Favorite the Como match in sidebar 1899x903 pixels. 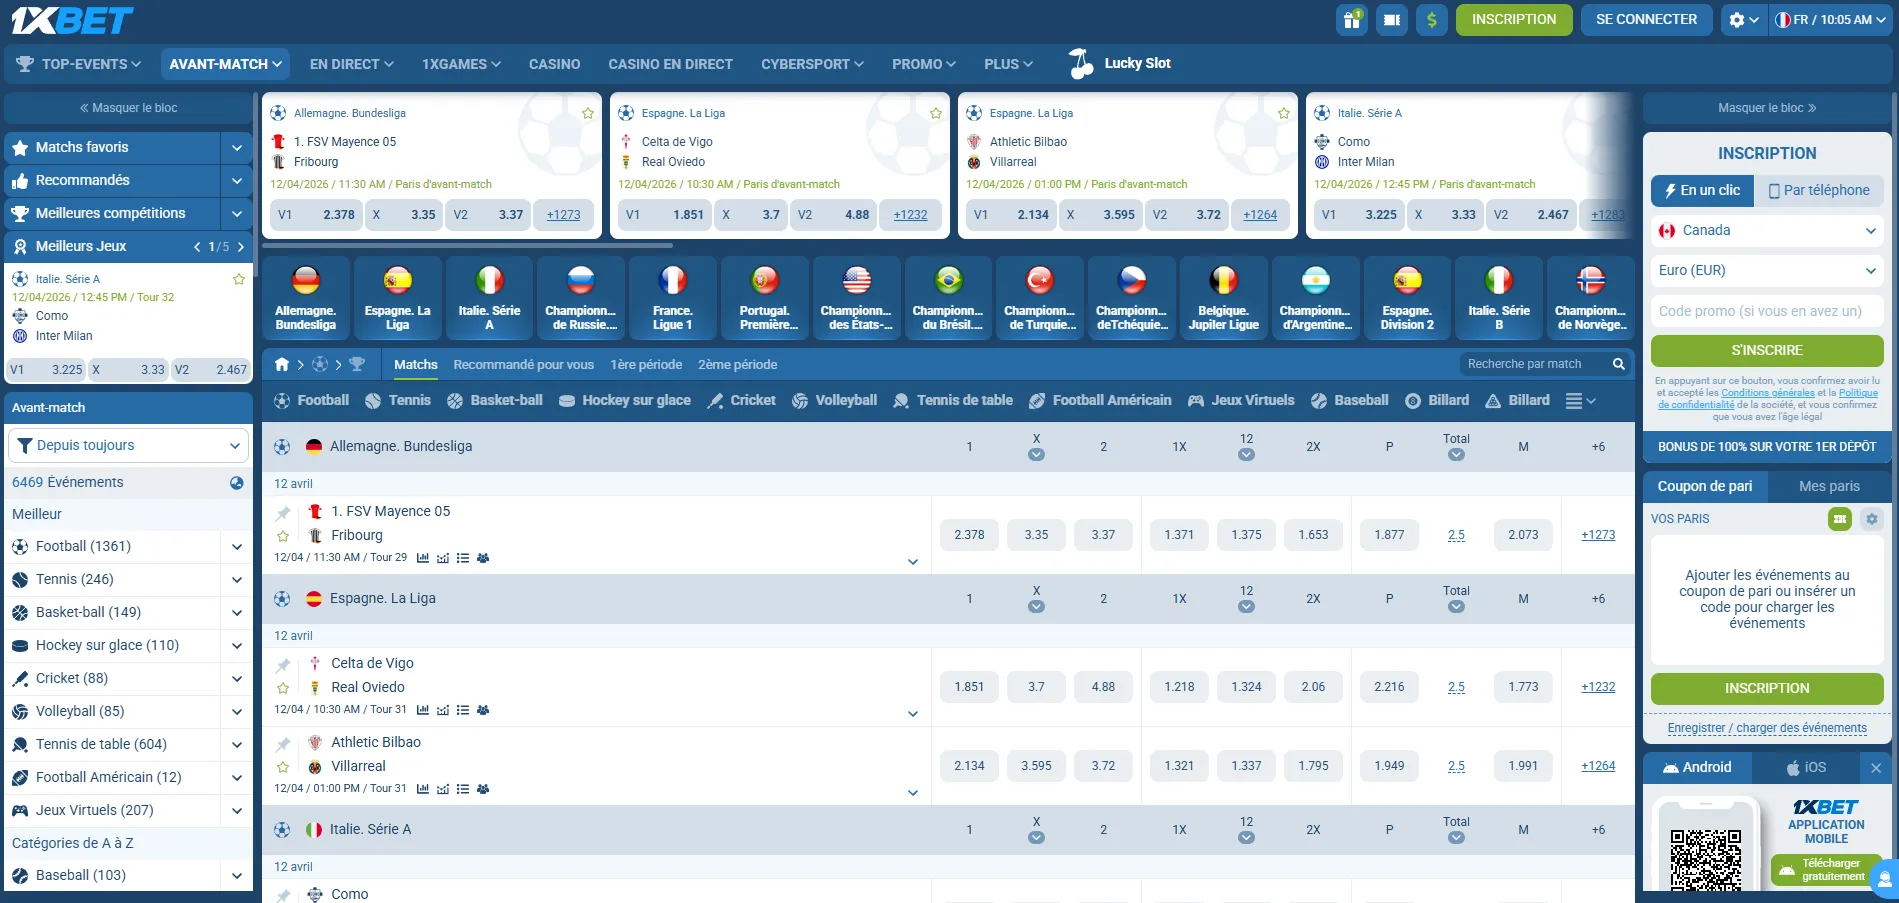pyautogui.click(x=239, y=279)
